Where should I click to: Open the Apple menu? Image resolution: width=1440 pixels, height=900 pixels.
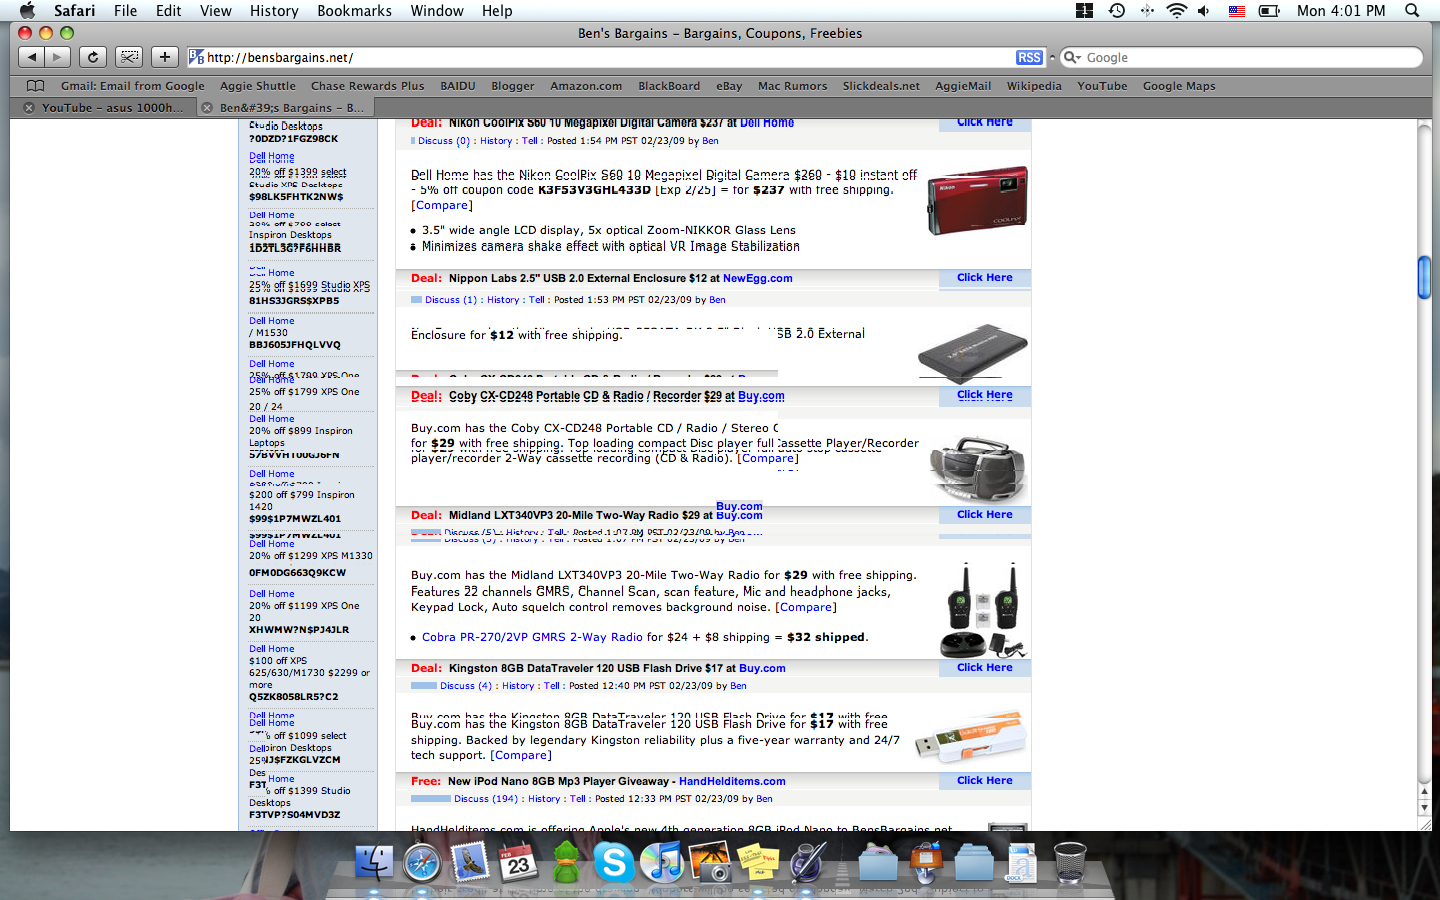27,10
